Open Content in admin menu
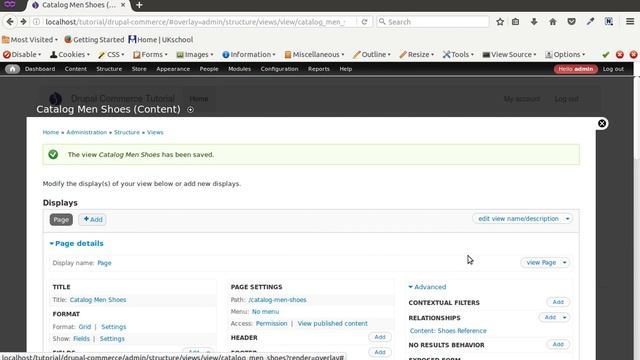 tap(76, 69)
